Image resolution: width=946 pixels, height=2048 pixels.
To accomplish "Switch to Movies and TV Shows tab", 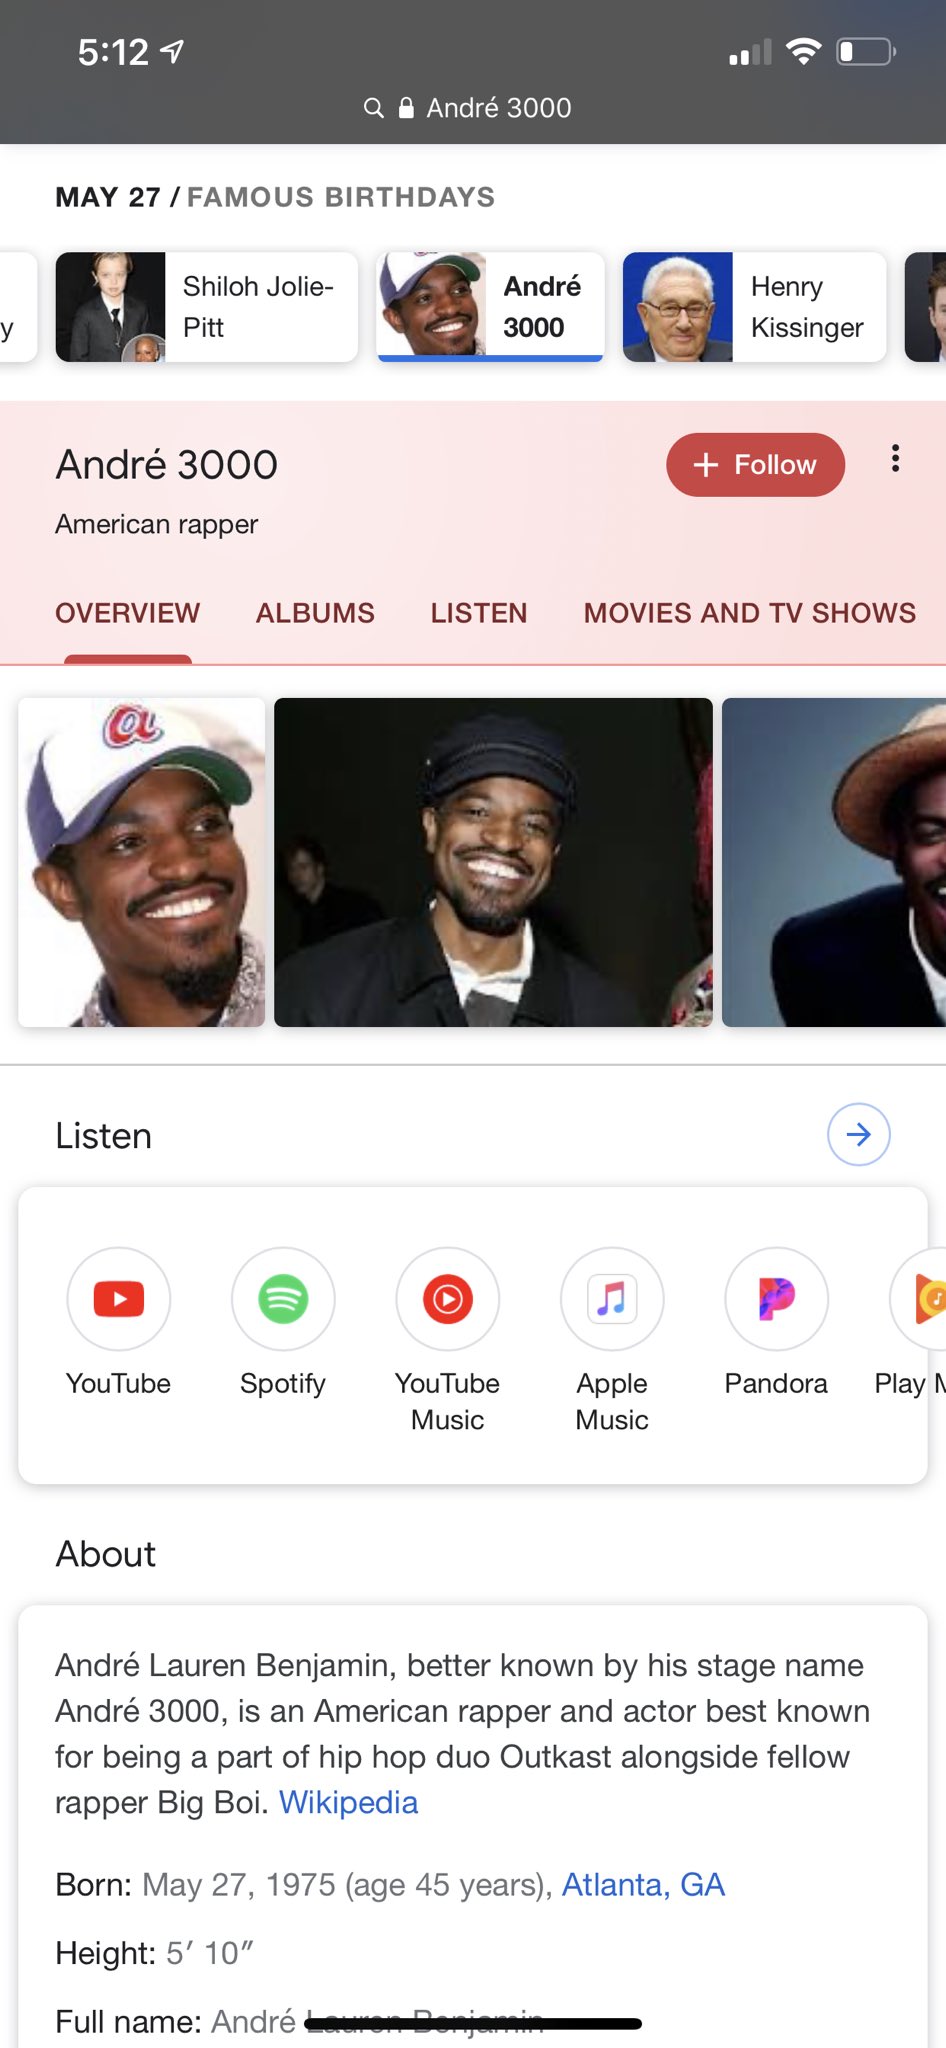I will pos(750,613).
